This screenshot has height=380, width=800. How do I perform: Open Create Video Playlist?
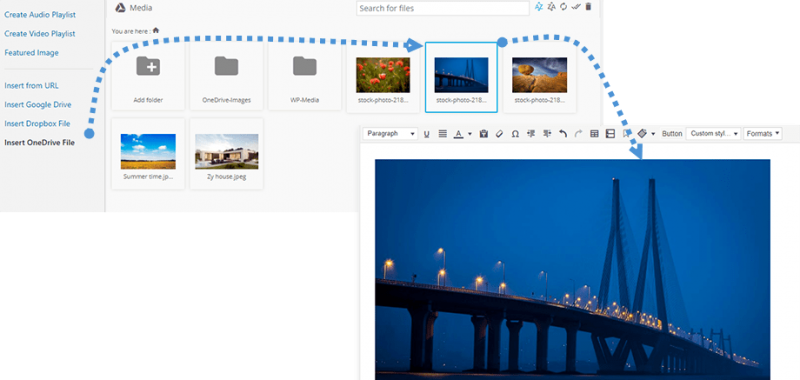[40, 34]
